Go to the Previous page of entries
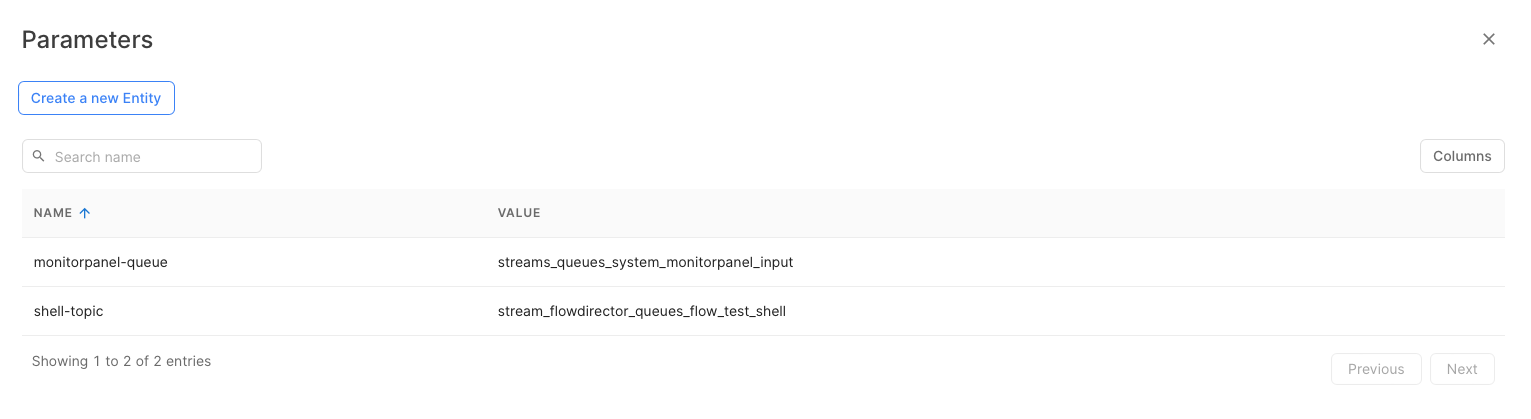The height and width of the screenshot is (419, 1531). (x=1375, y=369)
